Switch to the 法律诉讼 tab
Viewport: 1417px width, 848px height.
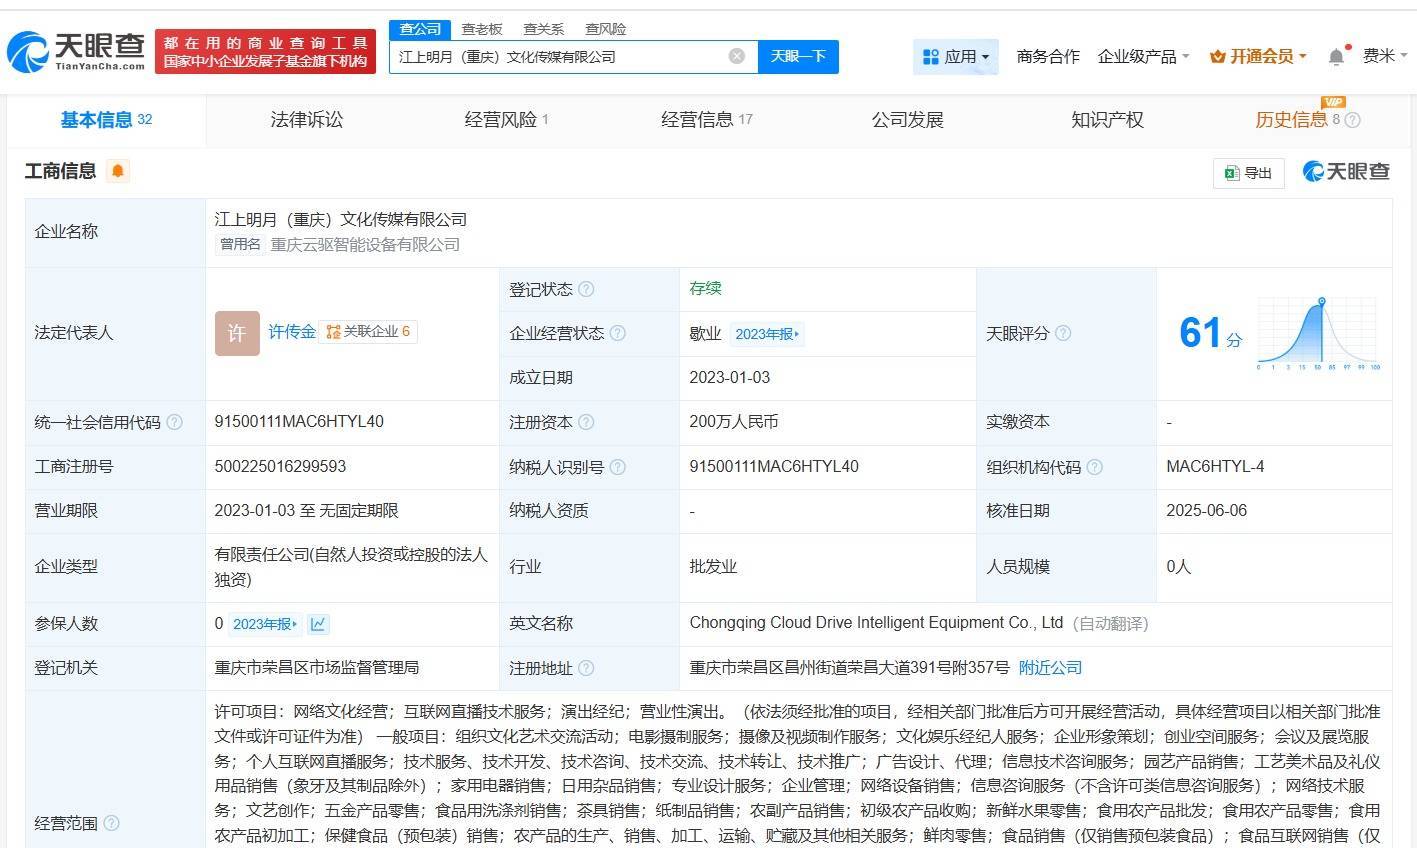point(306,120)
